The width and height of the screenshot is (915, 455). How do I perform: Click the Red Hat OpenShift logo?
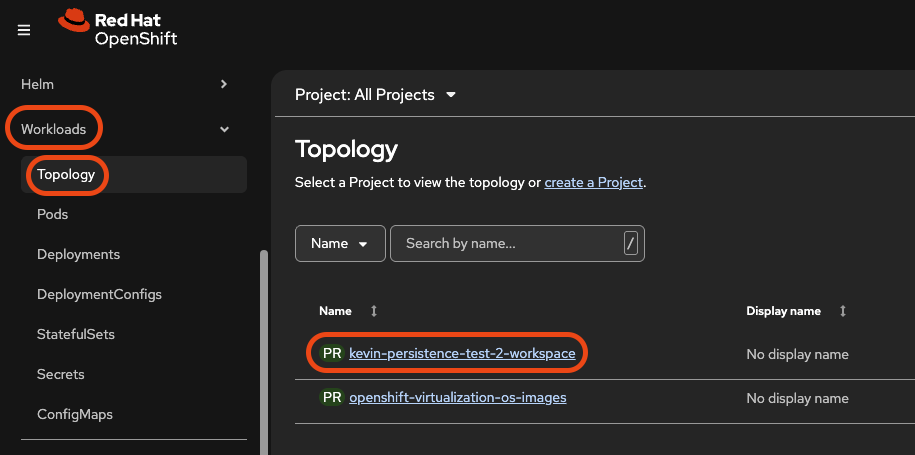pyautogui.click(x=118, y=28)
